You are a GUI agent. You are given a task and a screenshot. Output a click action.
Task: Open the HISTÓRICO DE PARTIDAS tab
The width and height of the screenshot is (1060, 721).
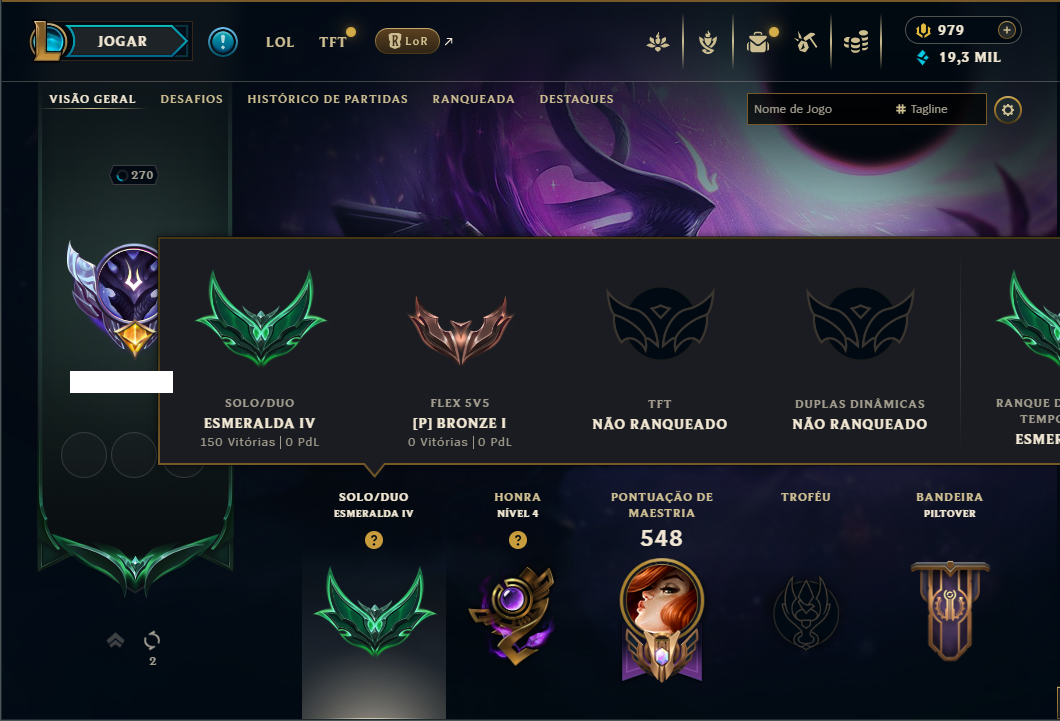click(x=327, y=99)
